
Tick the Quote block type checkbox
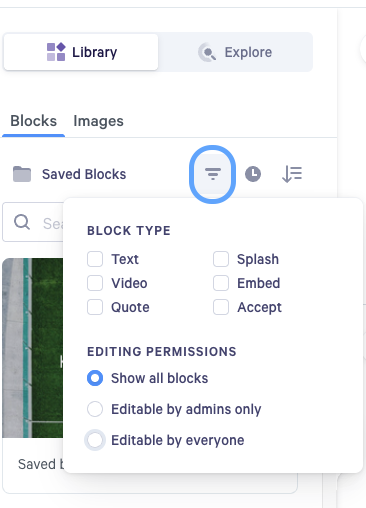pyautogui.click(x=95, y=307)
